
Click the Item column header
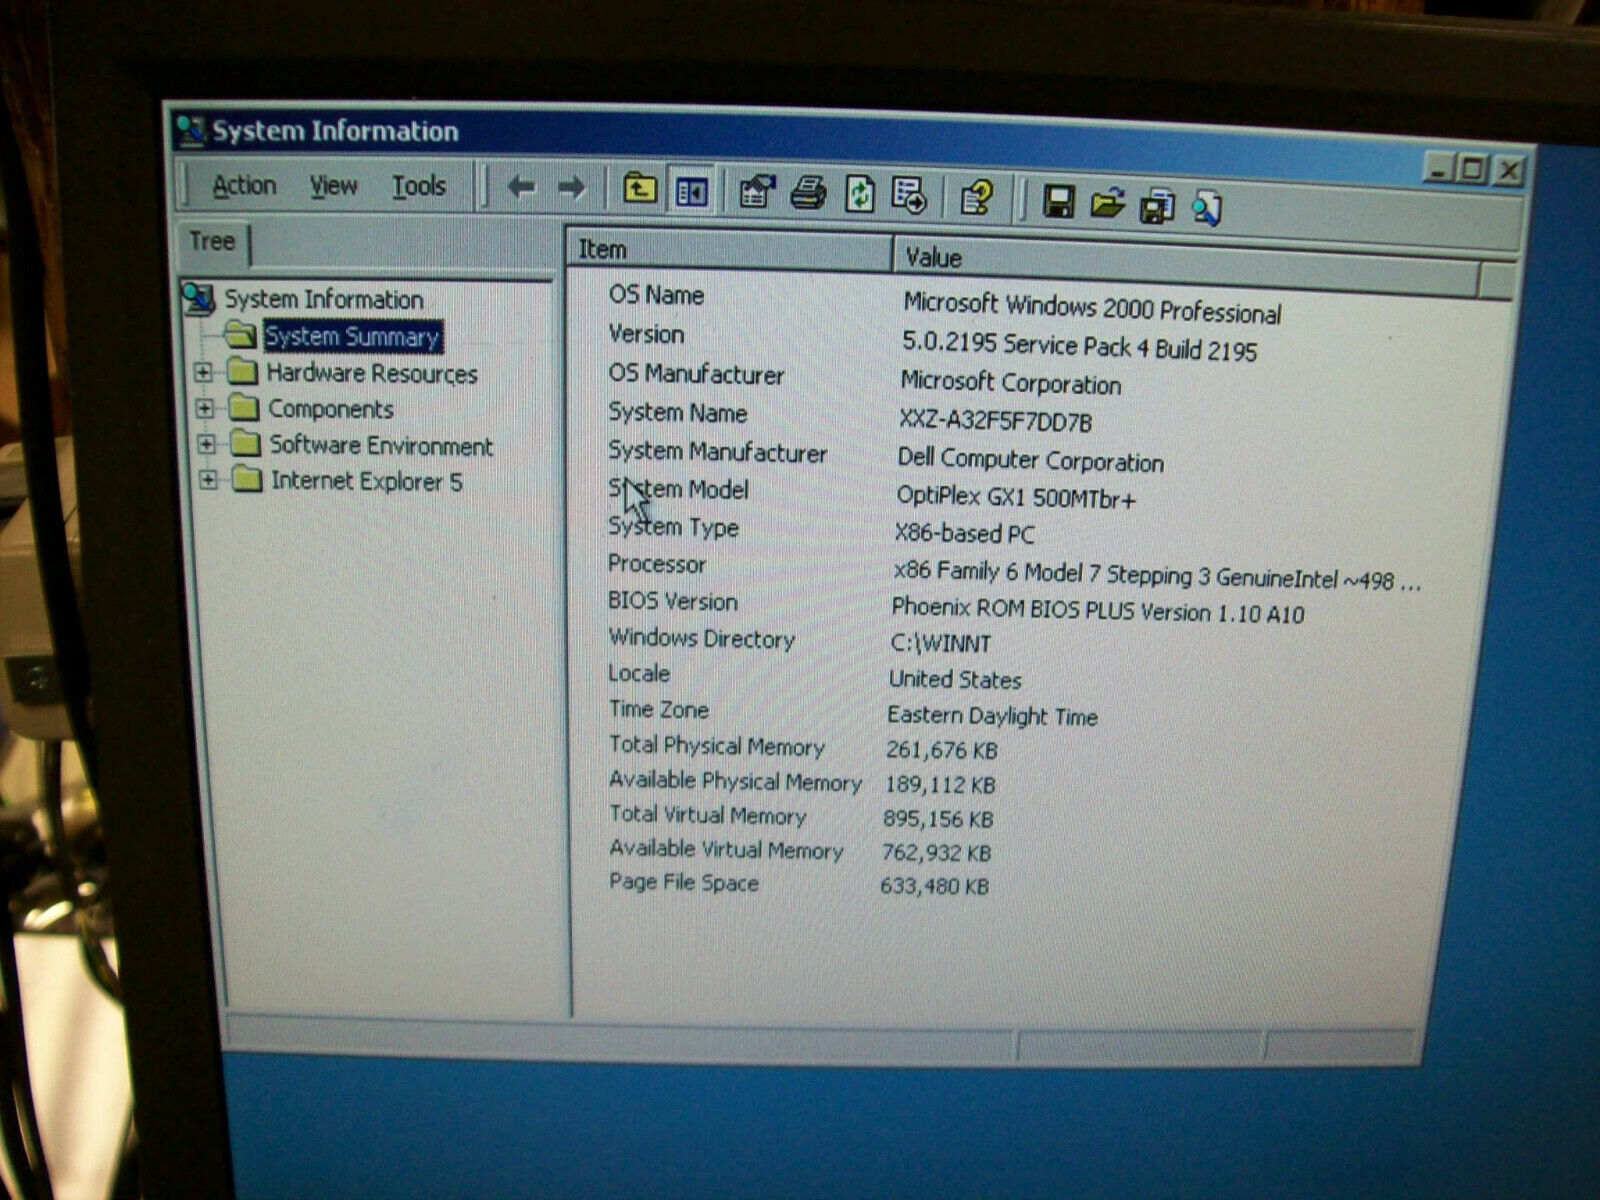(x=730, y=250)
